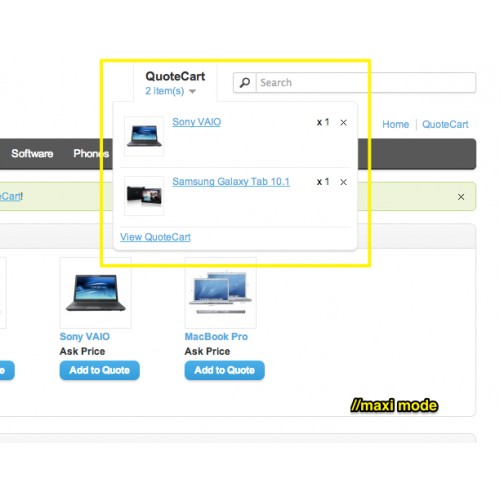
Task: Open the QuoteCart link beside Home
Action: tap(445, 124)
